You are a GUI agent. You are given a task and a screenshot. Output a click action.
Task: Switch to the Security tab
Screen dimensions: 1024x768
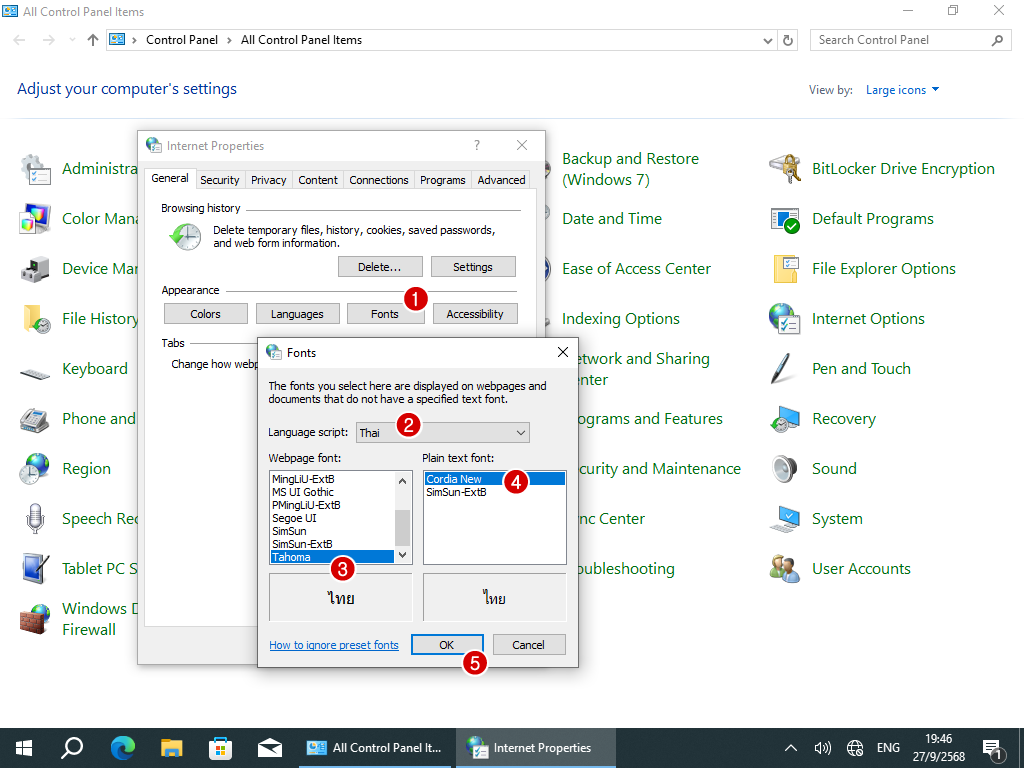[219, 180]
